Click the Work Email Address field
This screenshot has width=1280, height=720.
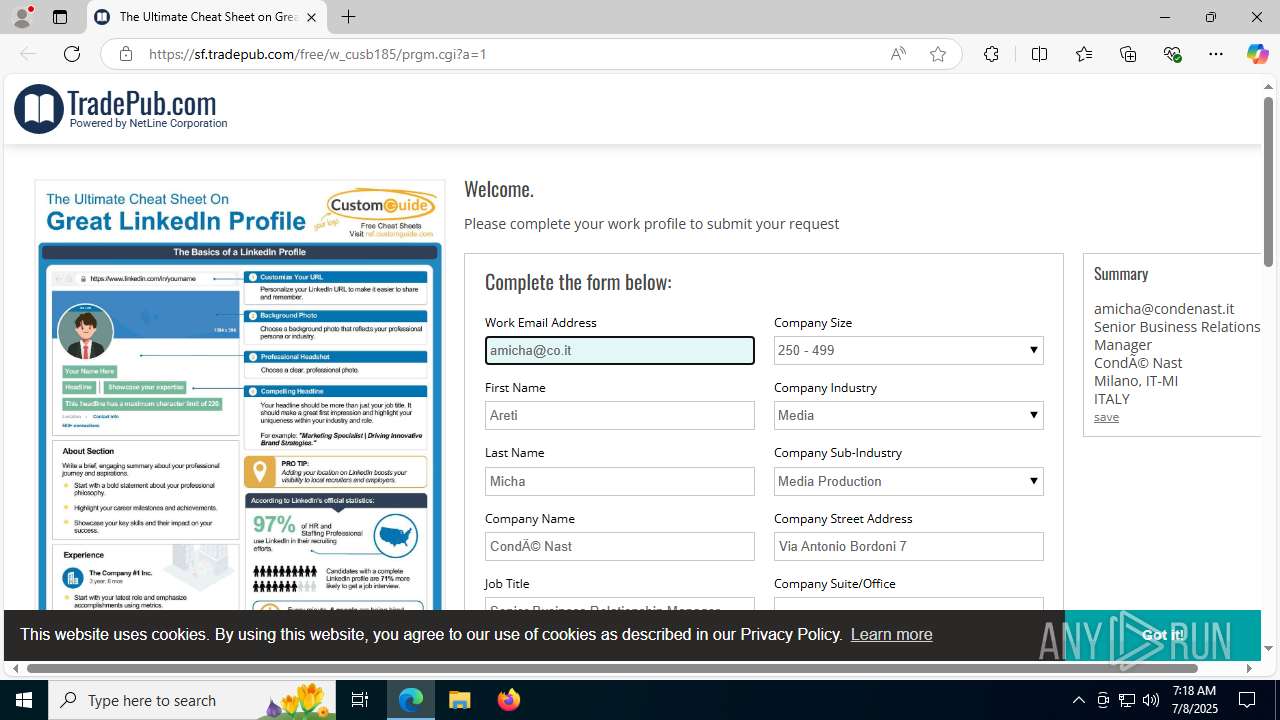[620, 350]
